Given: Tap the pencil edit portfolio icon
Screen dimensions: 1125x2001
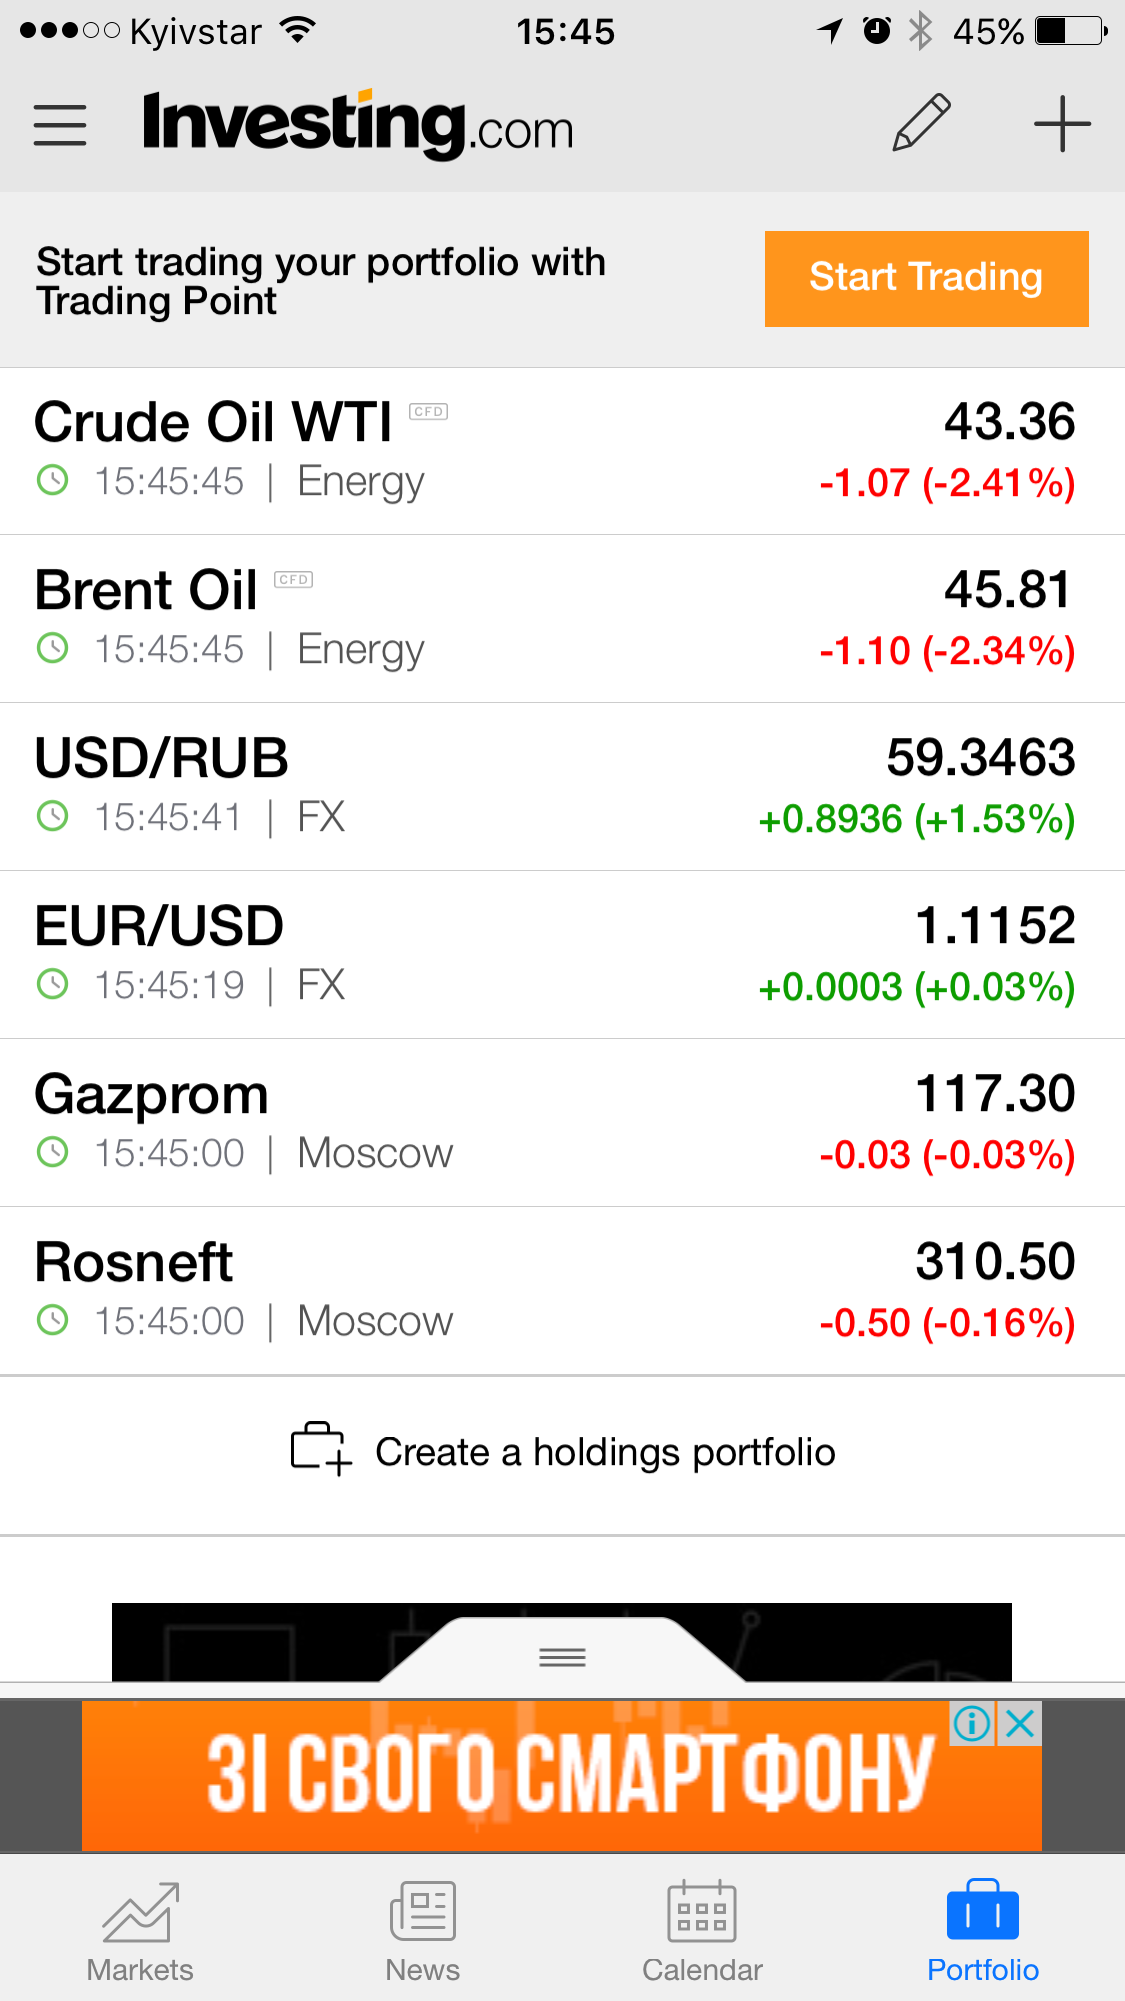Looking at the screenshot, I should click(x=921, y=124).
